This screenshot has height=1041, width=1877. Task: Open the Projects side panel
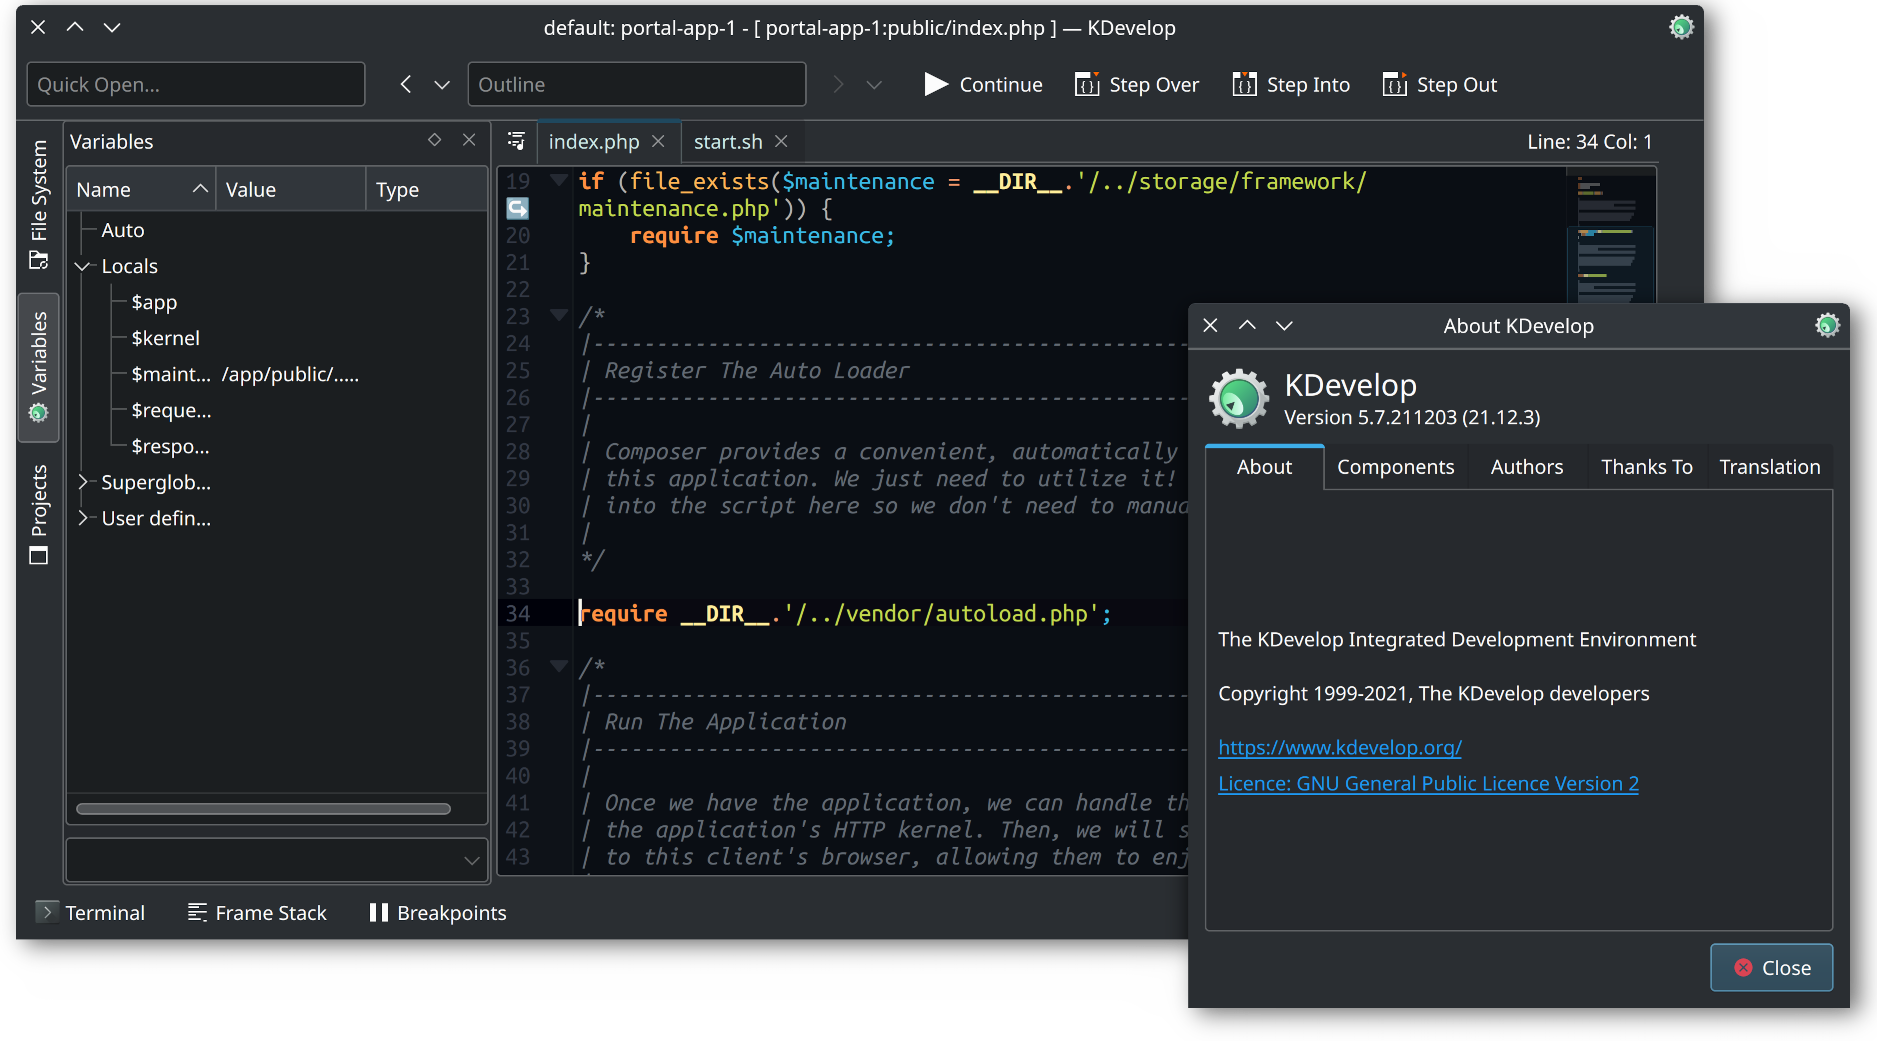coord(38,514)
